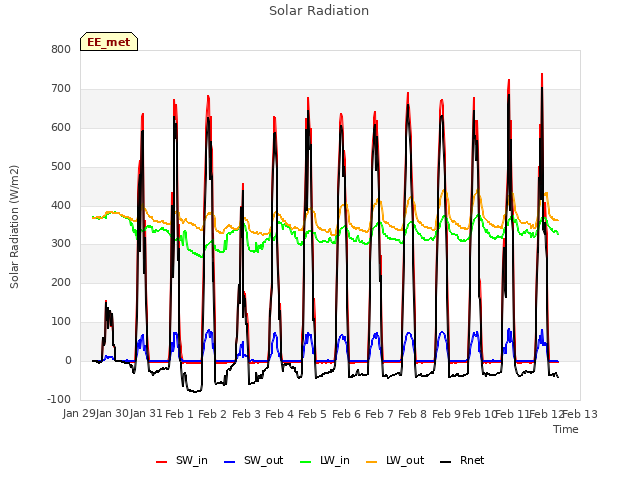
Task: Click the 100 y-axis tick label
Action: pyautogui.click(x=61, y=322)
